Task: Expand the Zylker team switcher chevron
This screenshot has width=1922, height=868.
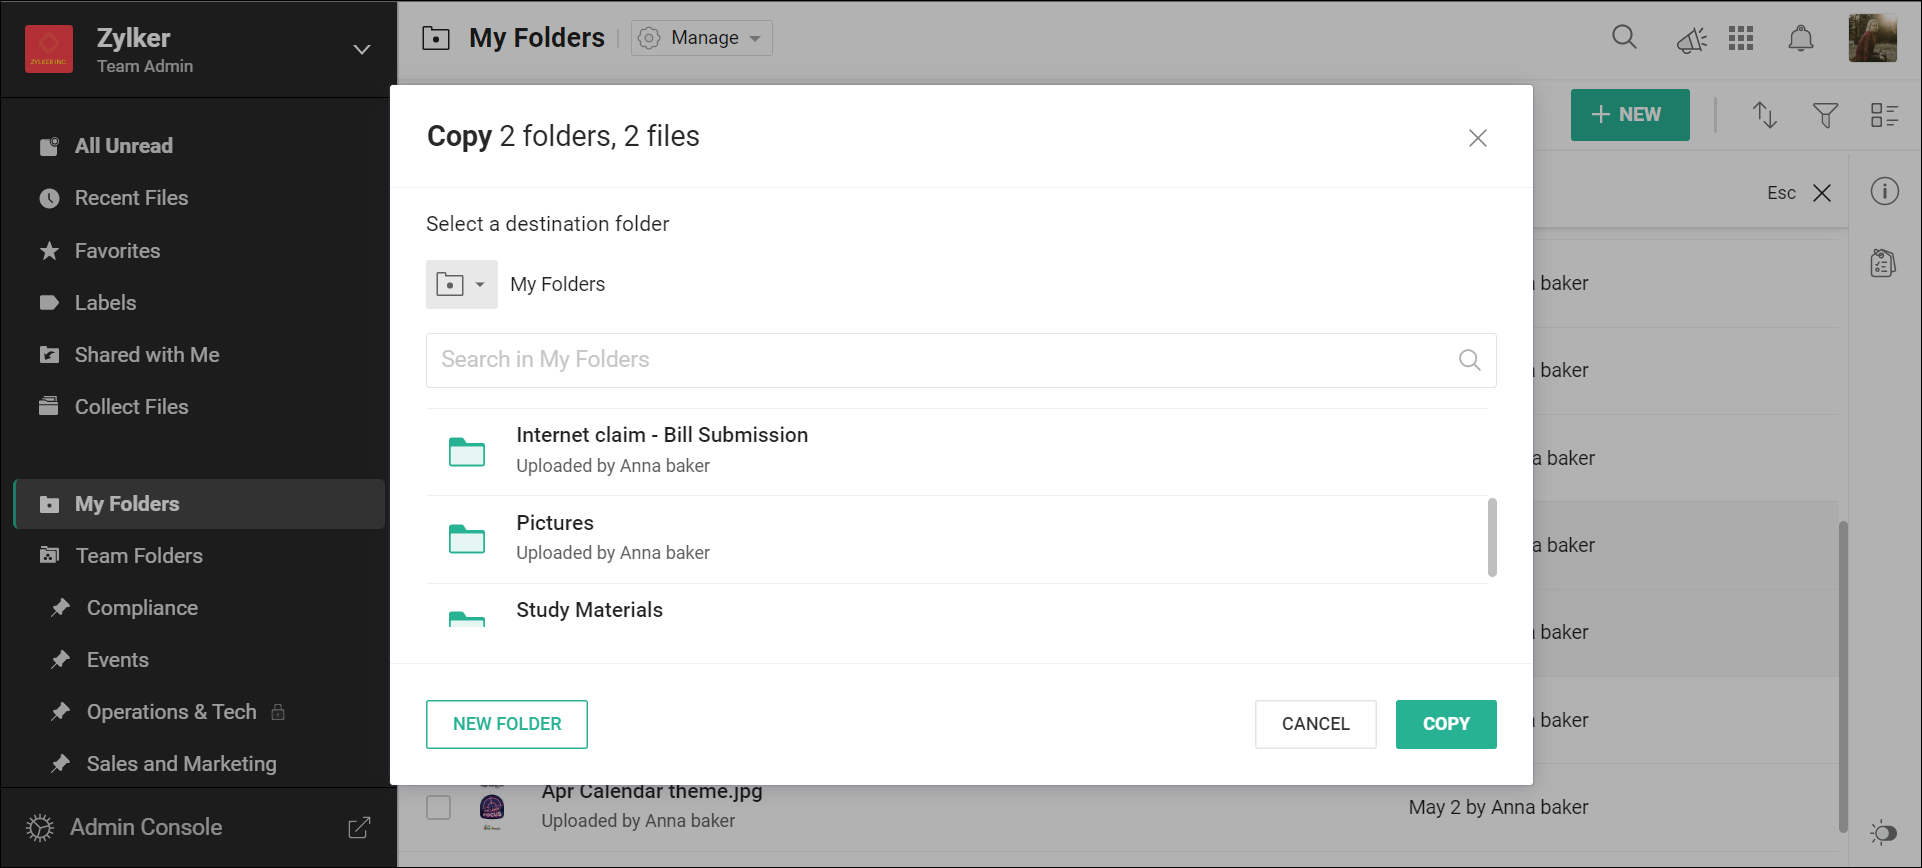Action: (362, 49)
